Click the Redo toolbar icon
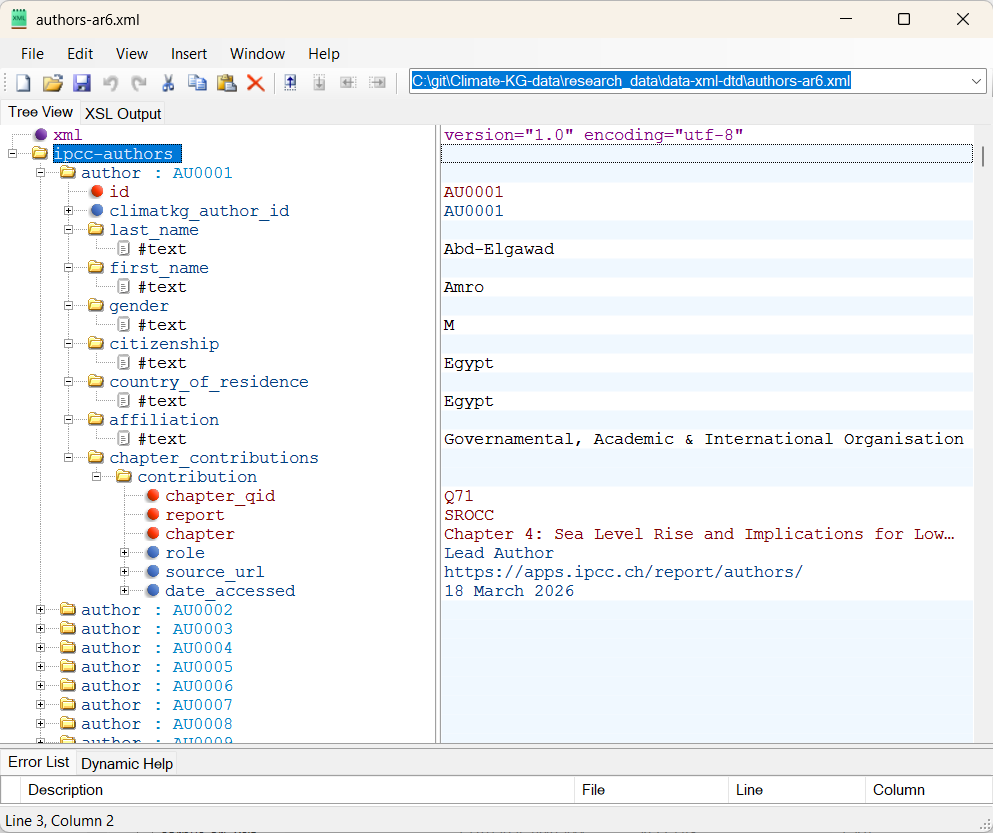The height and width of the screenshot is (833, 993). (x=139, y=83)
